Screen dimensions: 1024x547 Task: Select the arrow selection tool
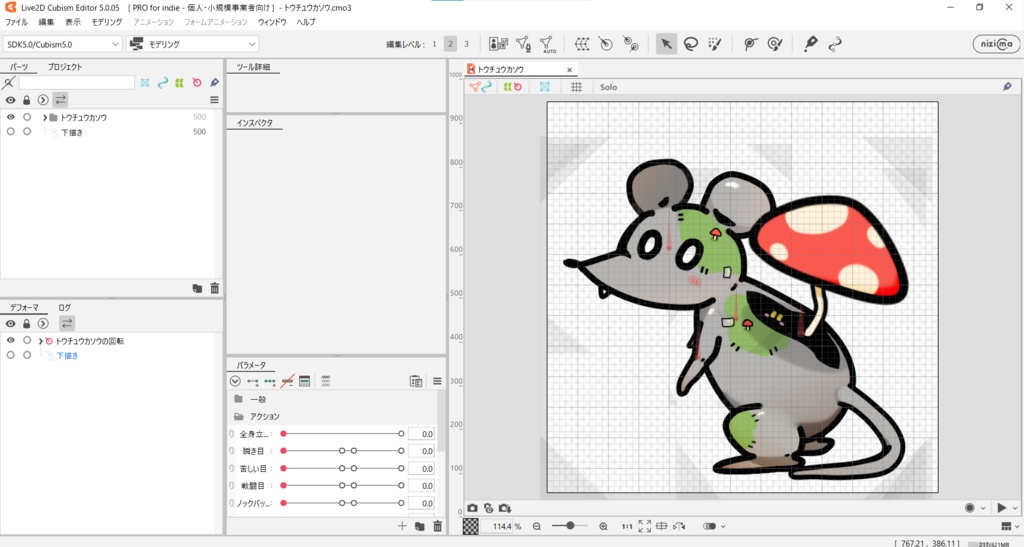click(666, 44)
